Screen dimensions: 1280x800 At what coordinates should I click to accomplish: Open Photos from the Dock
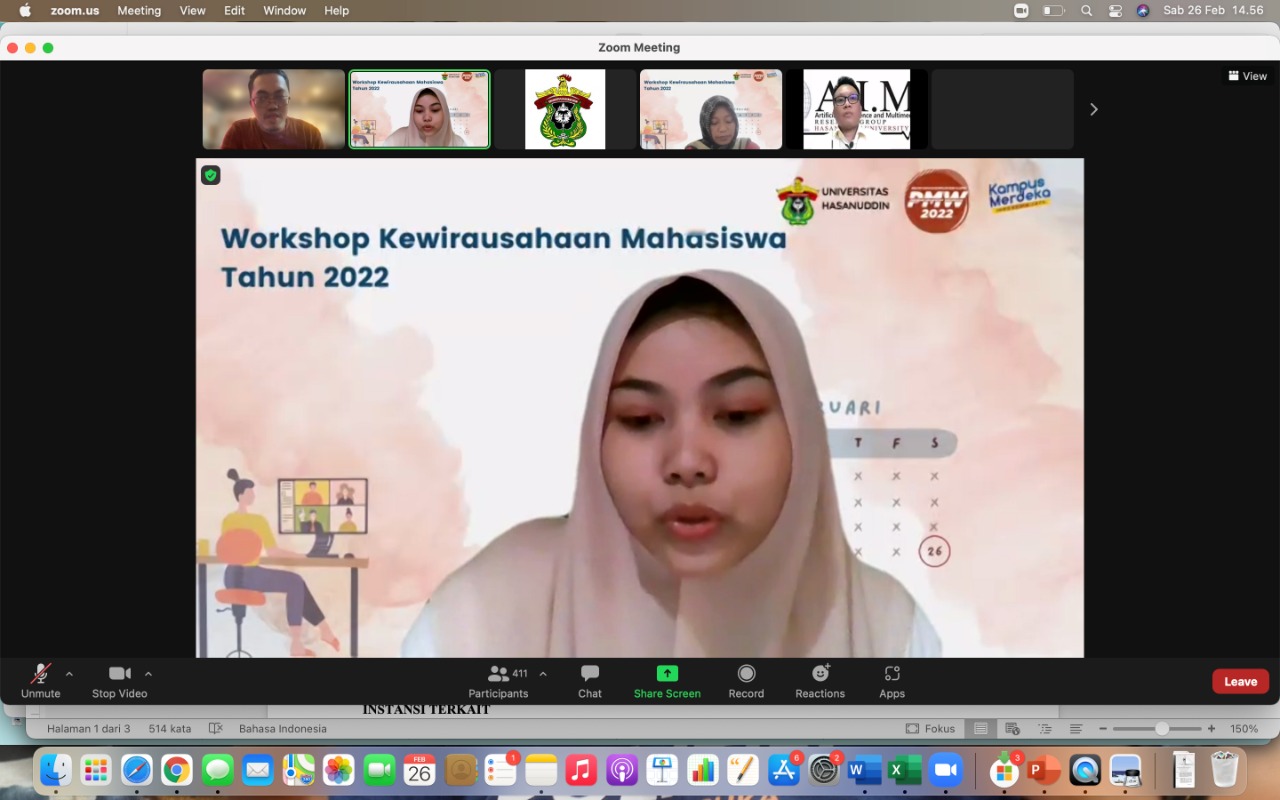coord(339,770)
